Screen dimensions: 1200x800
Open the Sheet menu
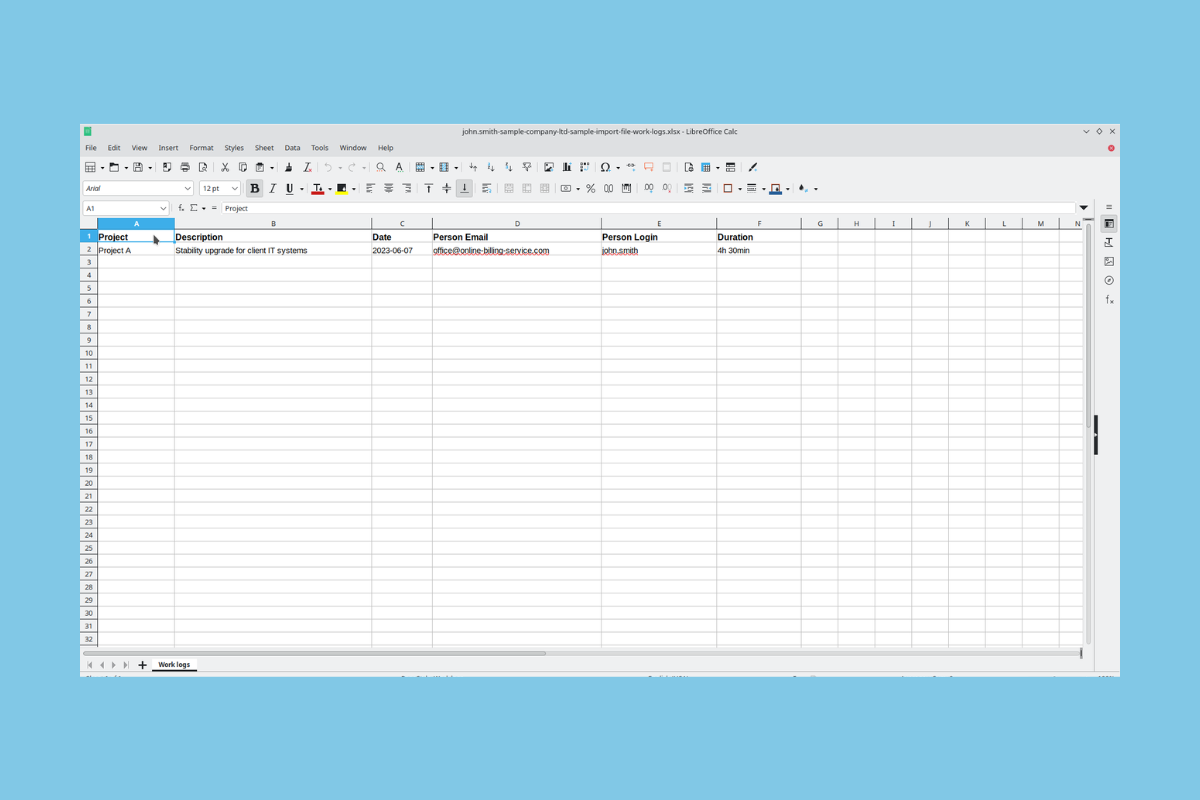tap(264, 148)
